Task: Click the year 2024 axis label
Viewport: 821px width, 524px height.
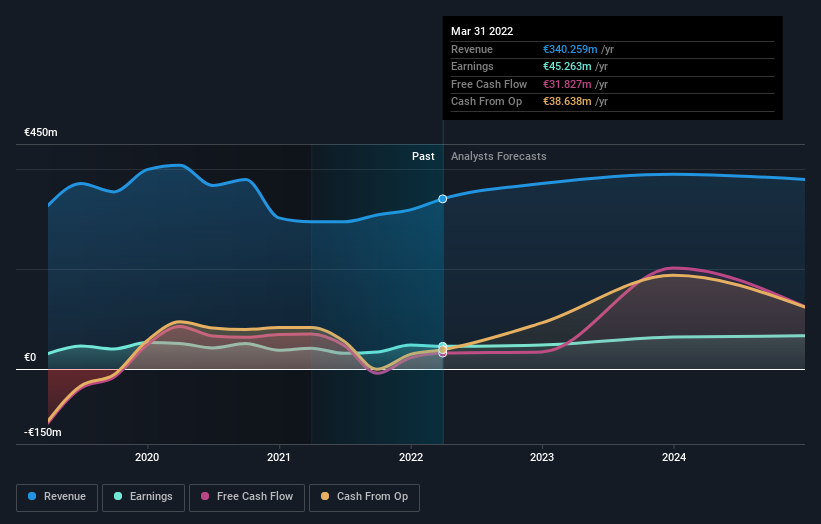Action: 674,457
